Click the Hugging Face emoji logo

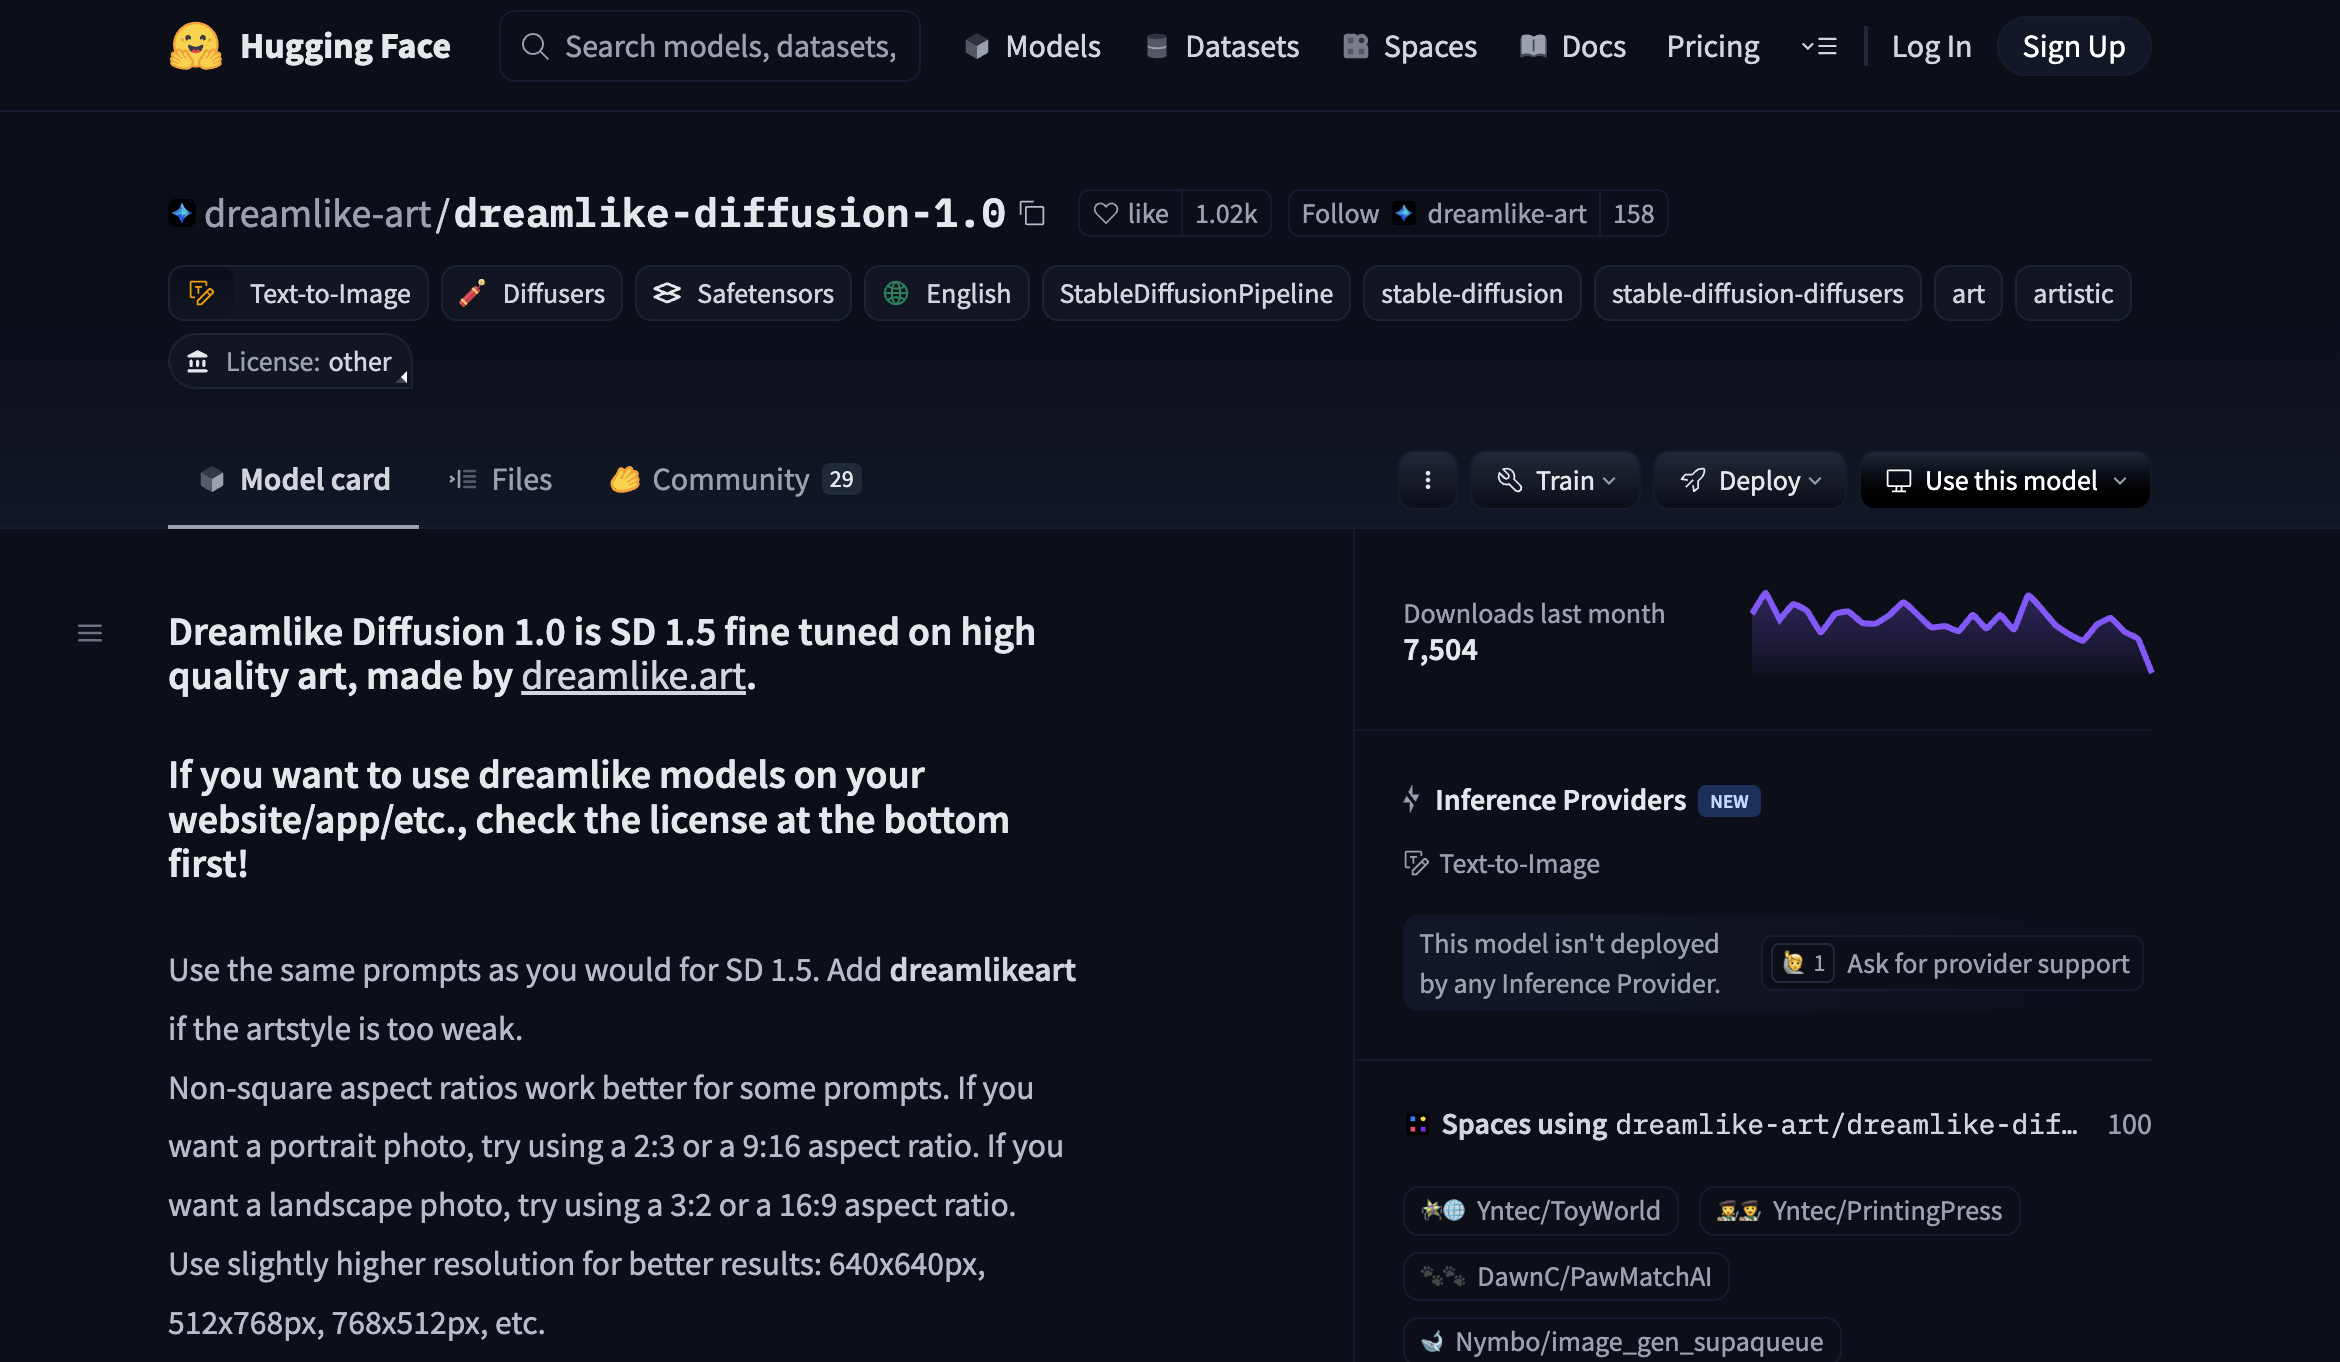click(x=195, y=46)
